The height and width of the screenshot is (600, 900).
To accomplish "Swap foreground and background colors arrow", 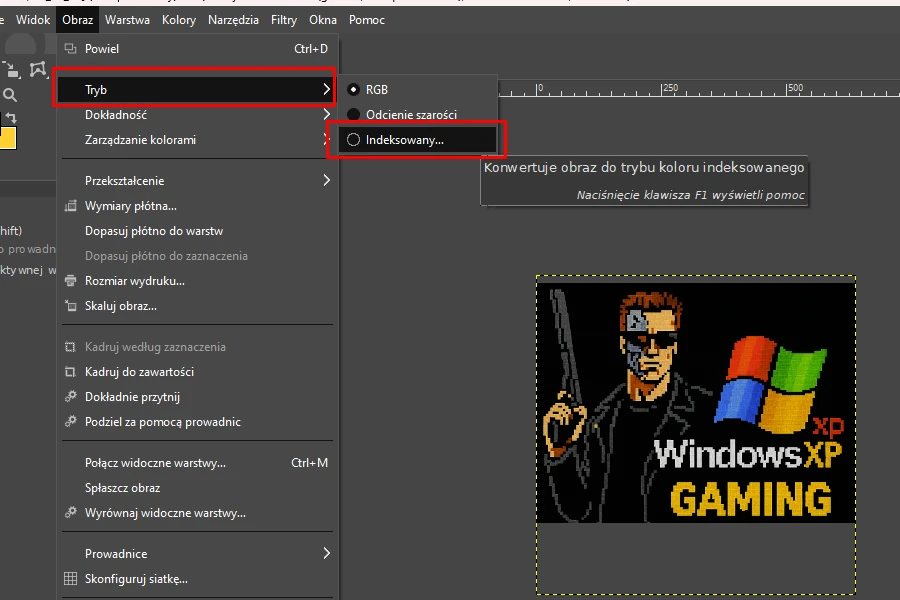I will [x=11, y=118].
